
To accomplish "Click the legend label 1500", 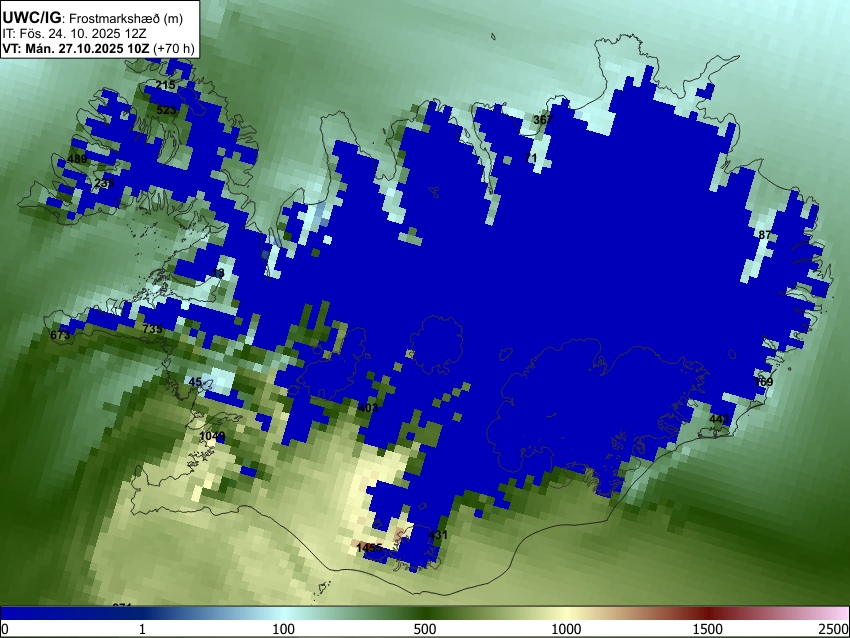I will click(708, 629).
